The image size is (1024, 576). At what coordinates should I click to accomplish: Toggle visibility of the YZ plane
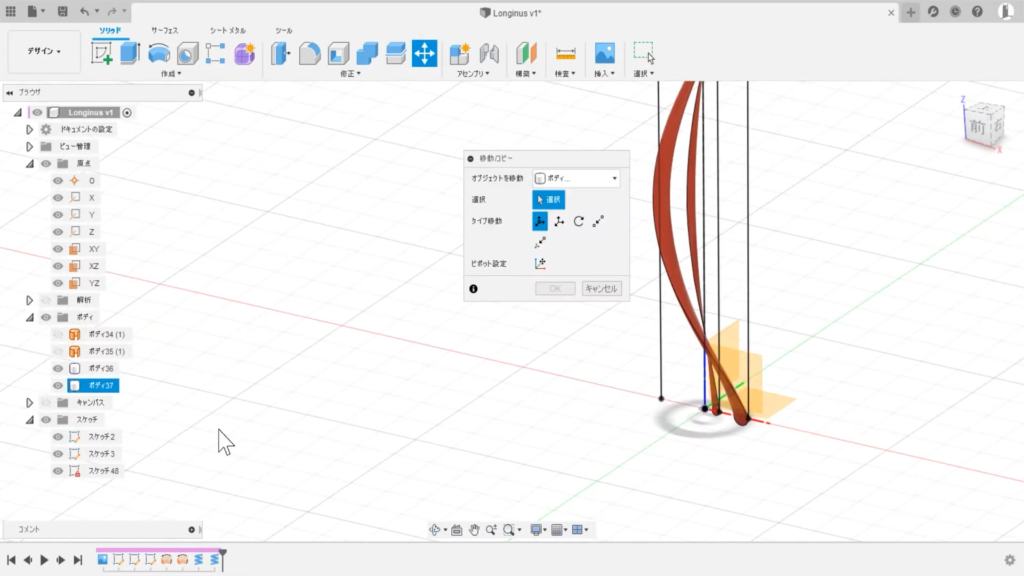(x=58, y=283)
